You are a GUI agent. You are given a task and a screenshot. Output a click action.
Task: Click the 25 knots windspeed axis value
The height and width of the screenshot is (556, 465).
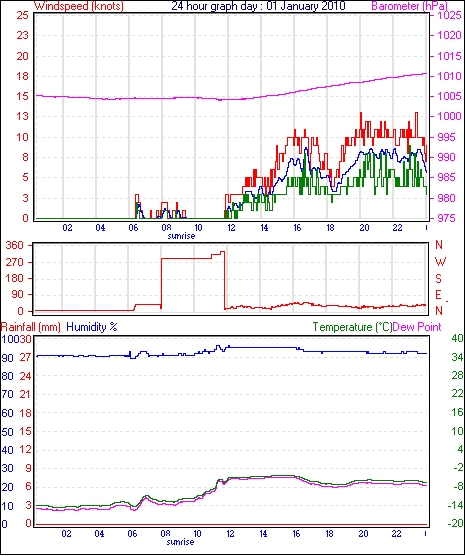pyautogui.click(x=22, y=15)
